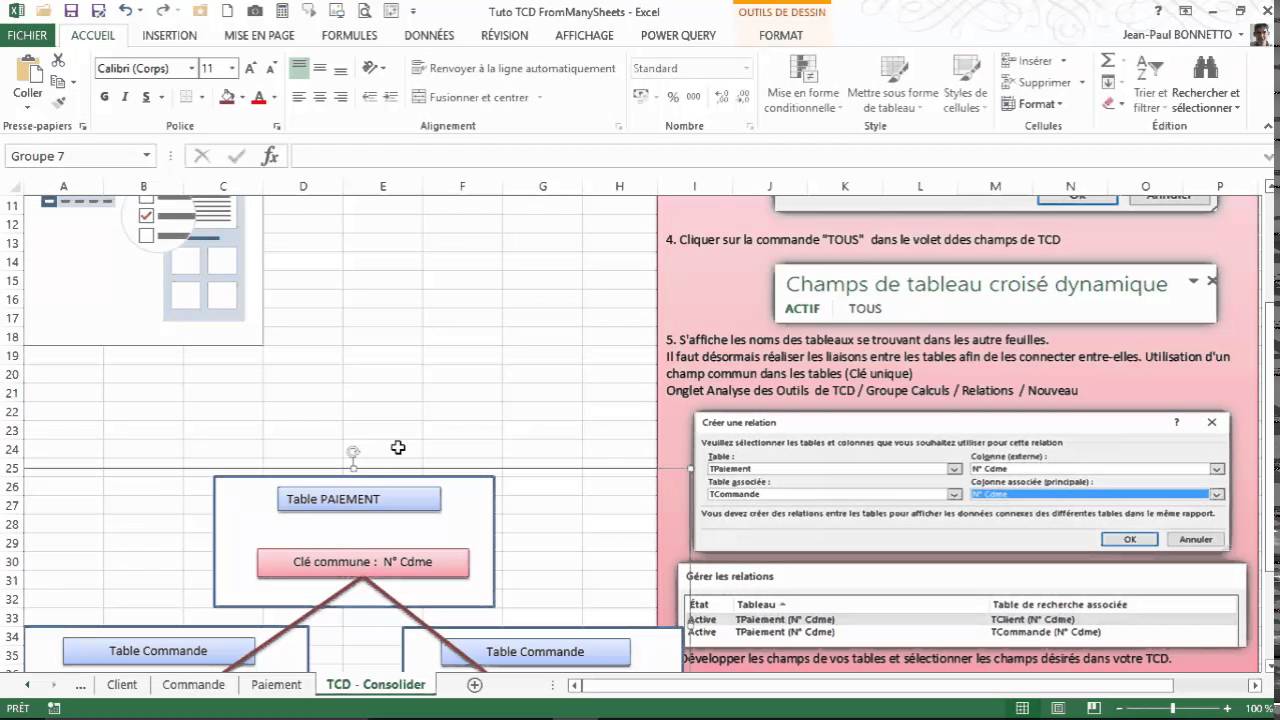Image resolution: width=1280 pixels, height=720 pixels.
Task: Toggle middle vertical alignment
Action: point(320,68)
